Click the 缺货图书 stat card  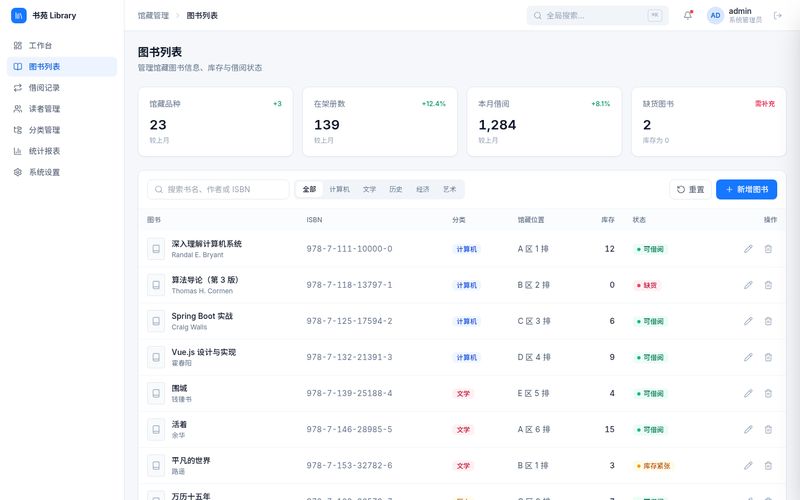click(x=709, y=121)
